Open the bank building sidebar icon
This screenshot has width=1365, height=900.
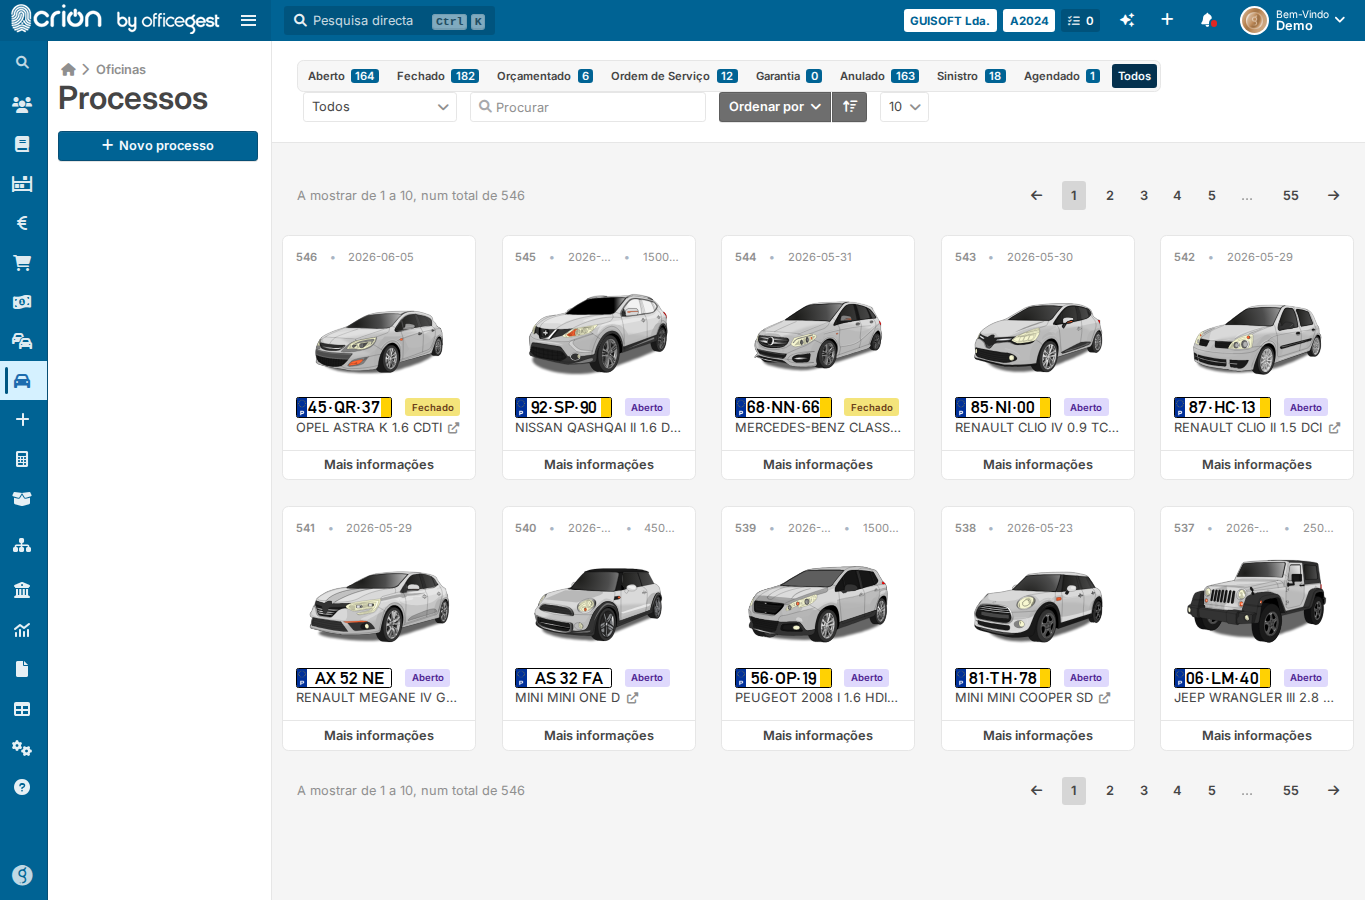pyautogui.click(x=22, y=590)
